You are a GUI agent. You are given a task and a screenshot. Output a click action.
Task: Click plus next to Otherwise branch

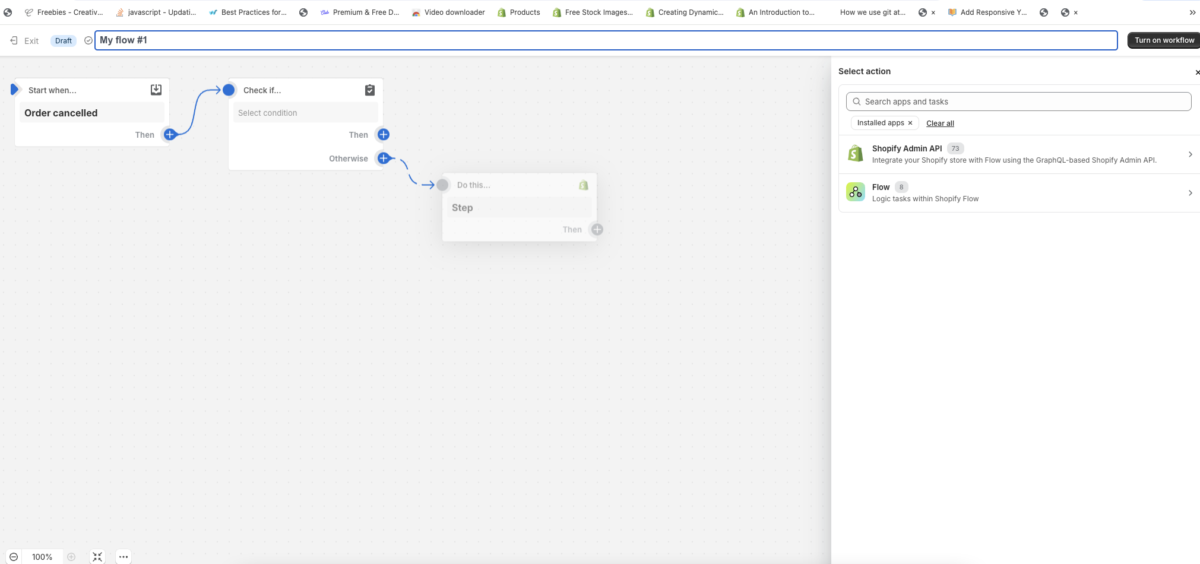(x=383, y=158)
